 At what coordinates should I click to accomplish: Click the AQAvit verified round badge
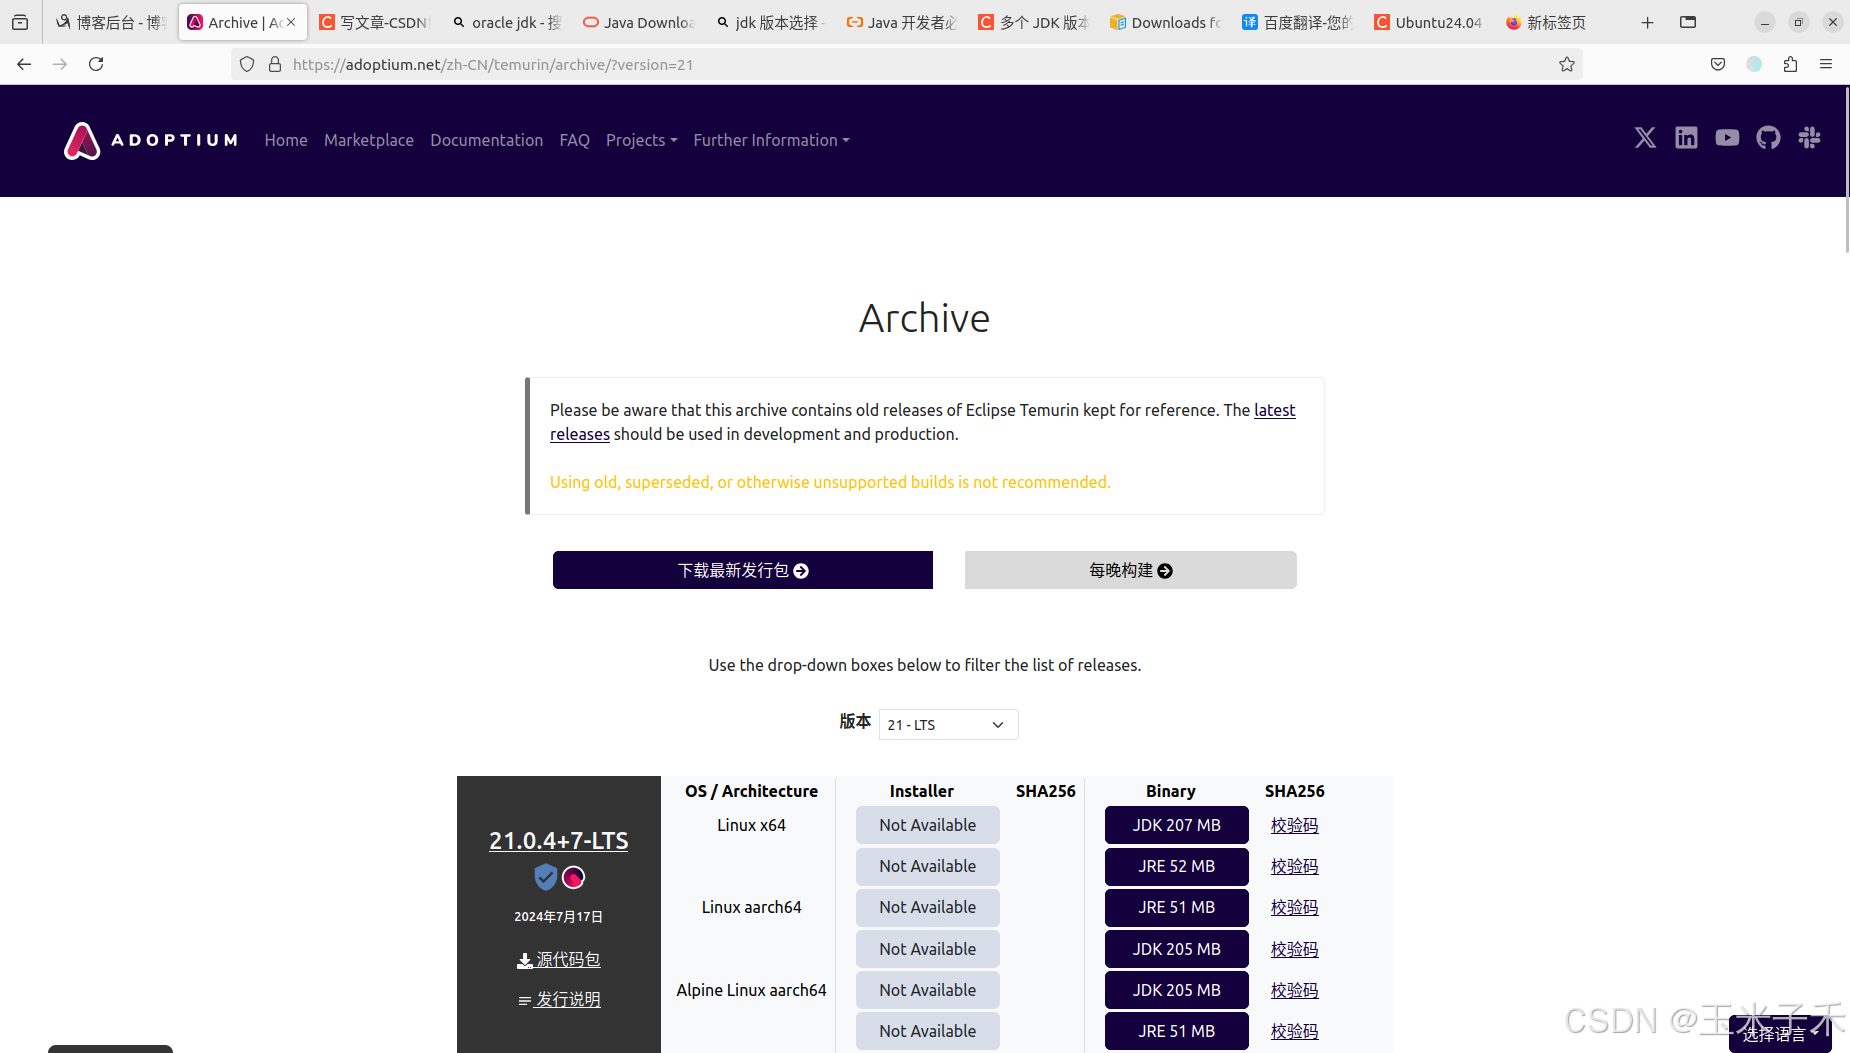[x=573, y=877]
